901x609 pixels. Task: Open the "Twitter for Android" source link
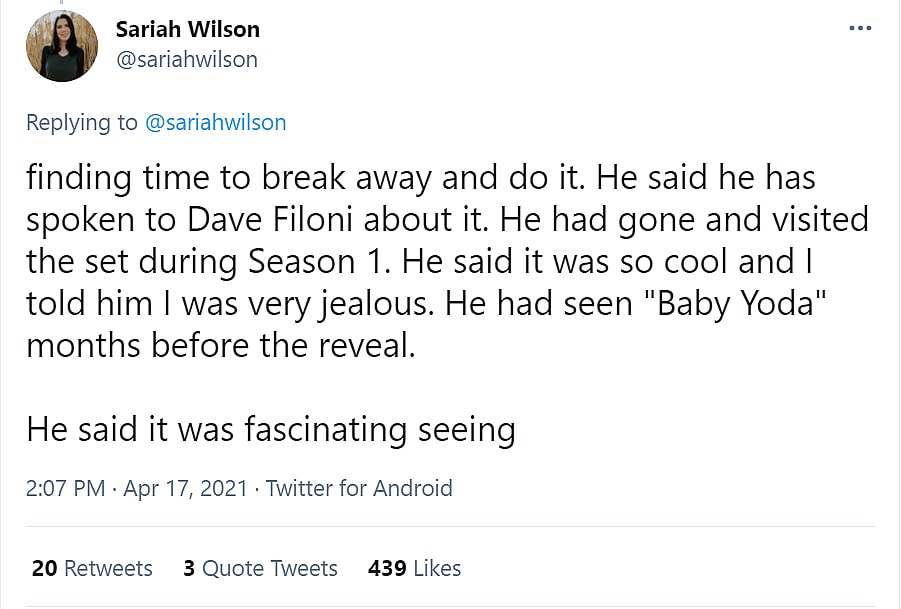click(x=359, y=488)
